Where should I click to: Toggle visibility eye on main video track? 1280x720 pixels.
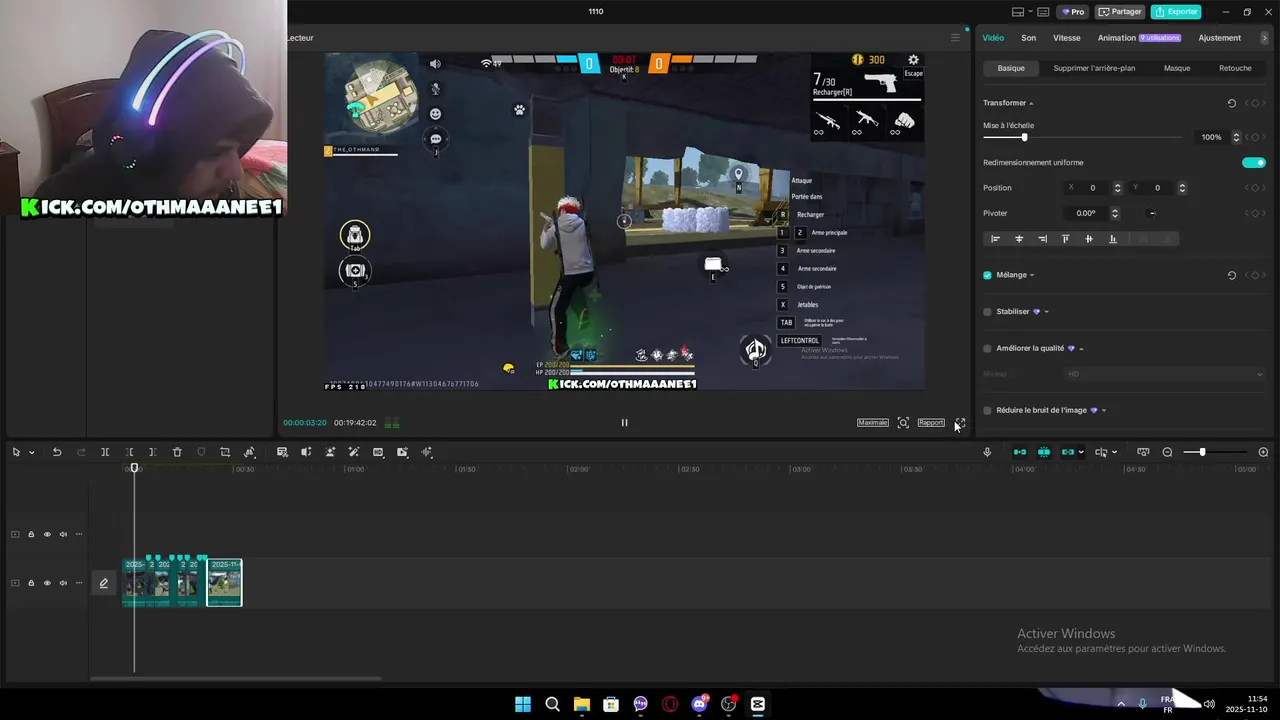47,583
